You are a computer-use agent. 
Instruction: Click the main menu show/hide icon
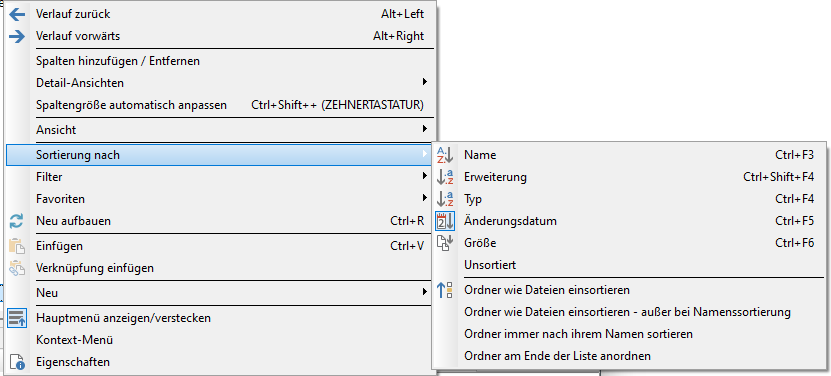coord(17,318)
